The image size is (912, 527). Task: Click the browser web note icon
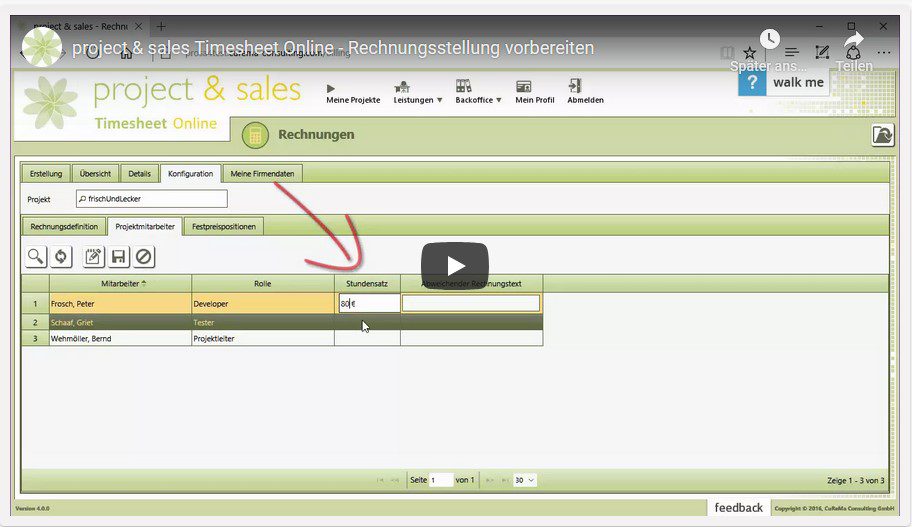pyautogui.click(x=822, y=52)
